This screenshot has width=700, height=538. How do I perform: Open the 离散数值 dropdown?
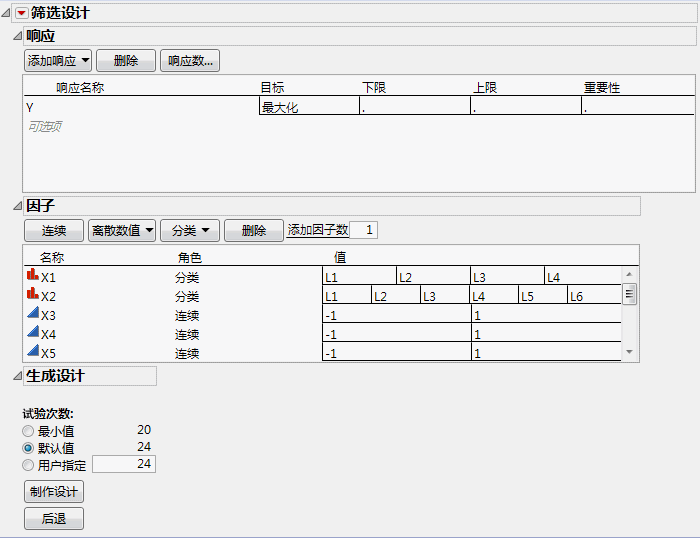coord(122,230)
